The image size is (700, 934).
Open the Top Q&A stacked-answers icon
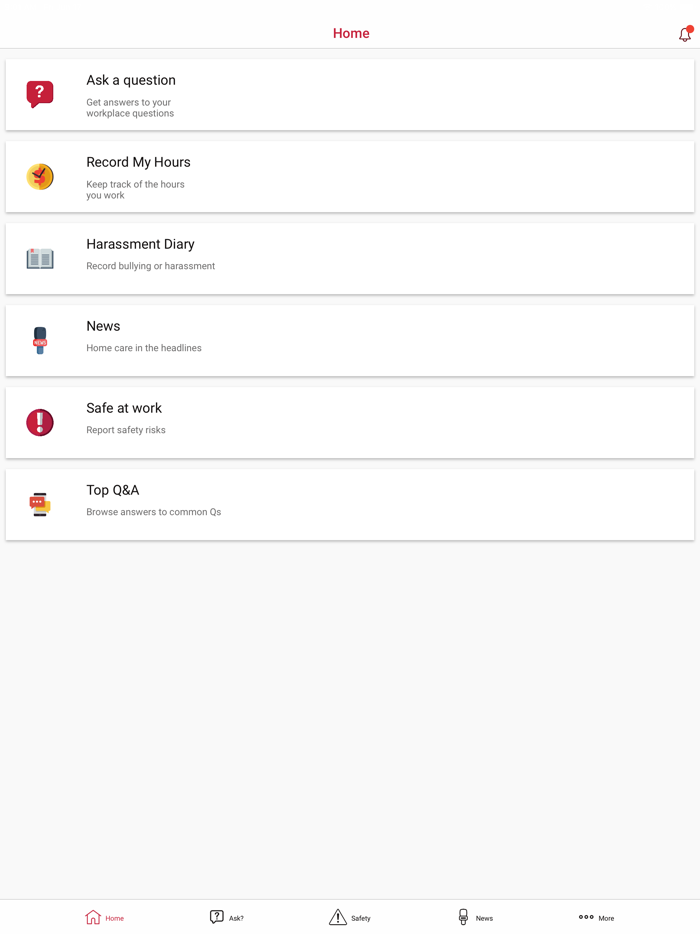[x=39, y=503]
